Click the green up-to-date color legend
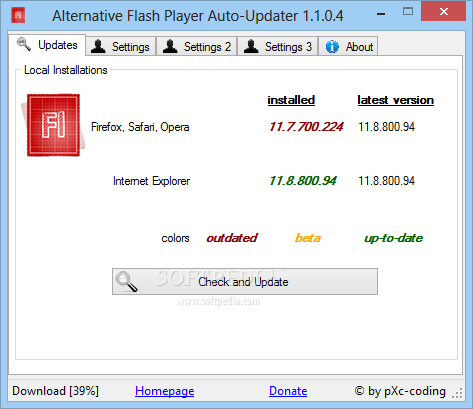Screen dimensions: 473x409 pos(393,238)
